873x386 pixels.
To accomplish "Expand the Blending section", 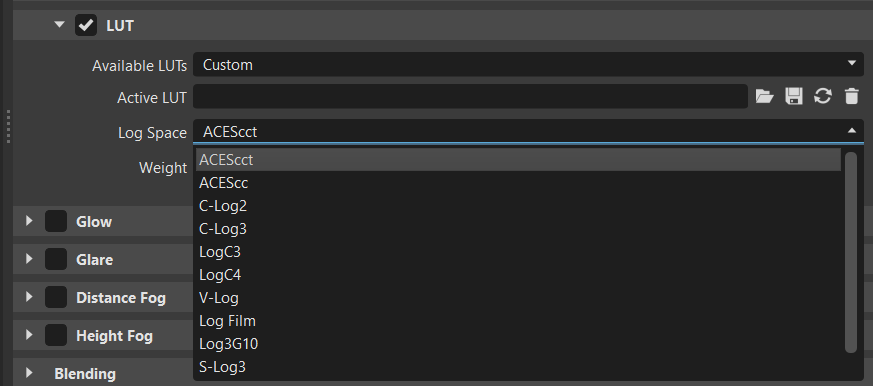I will tap(30, 373).
